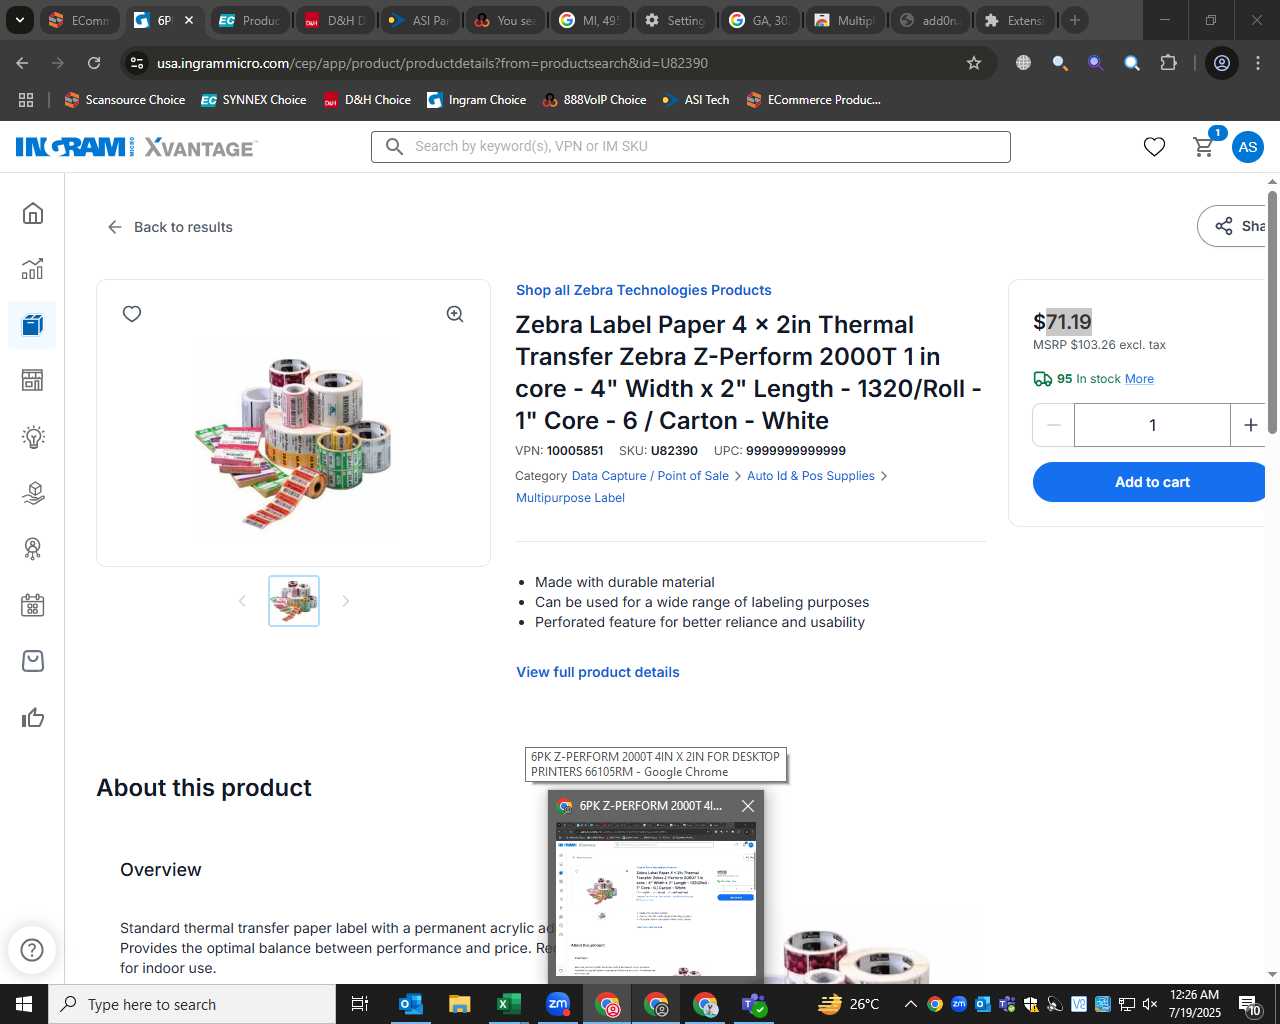Open Shop all Zebra Technologies Products
The width and height of the screenshot is (1280, 1024).
pos(644,290)
